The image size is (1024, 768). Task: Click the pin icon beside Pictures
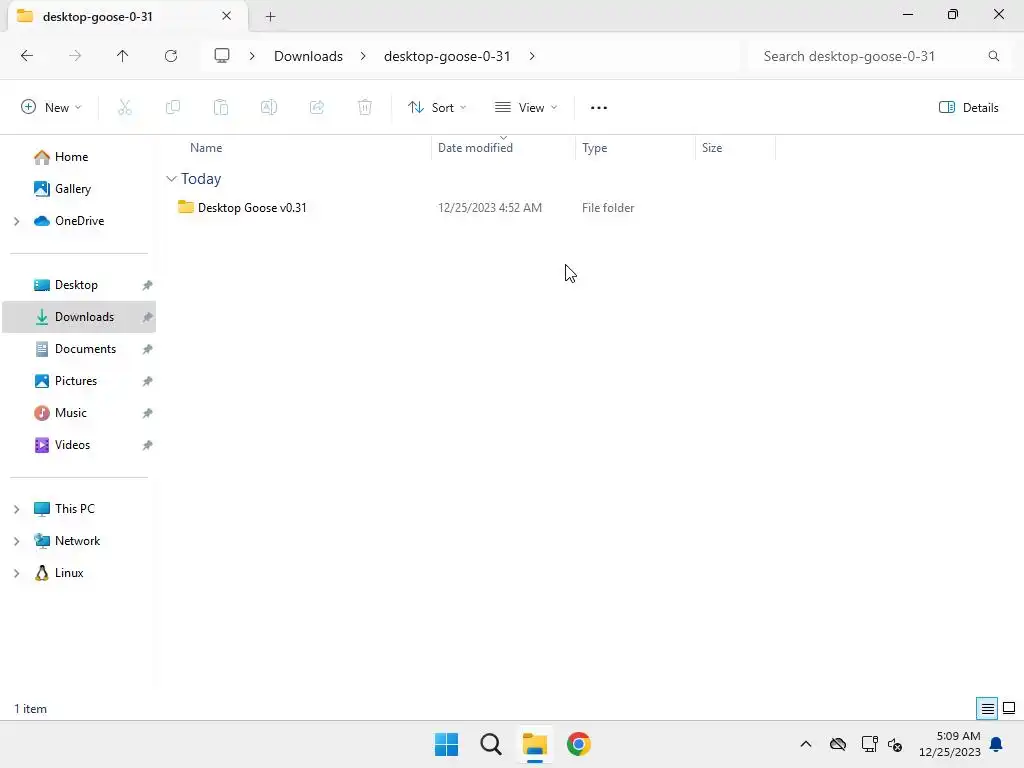tap(148, 381)
